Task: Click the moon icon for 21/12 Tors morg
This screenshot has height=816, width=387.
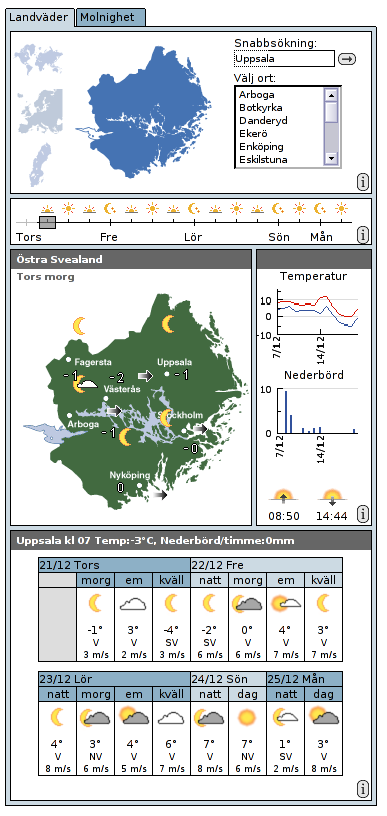Action: (95, 604)
